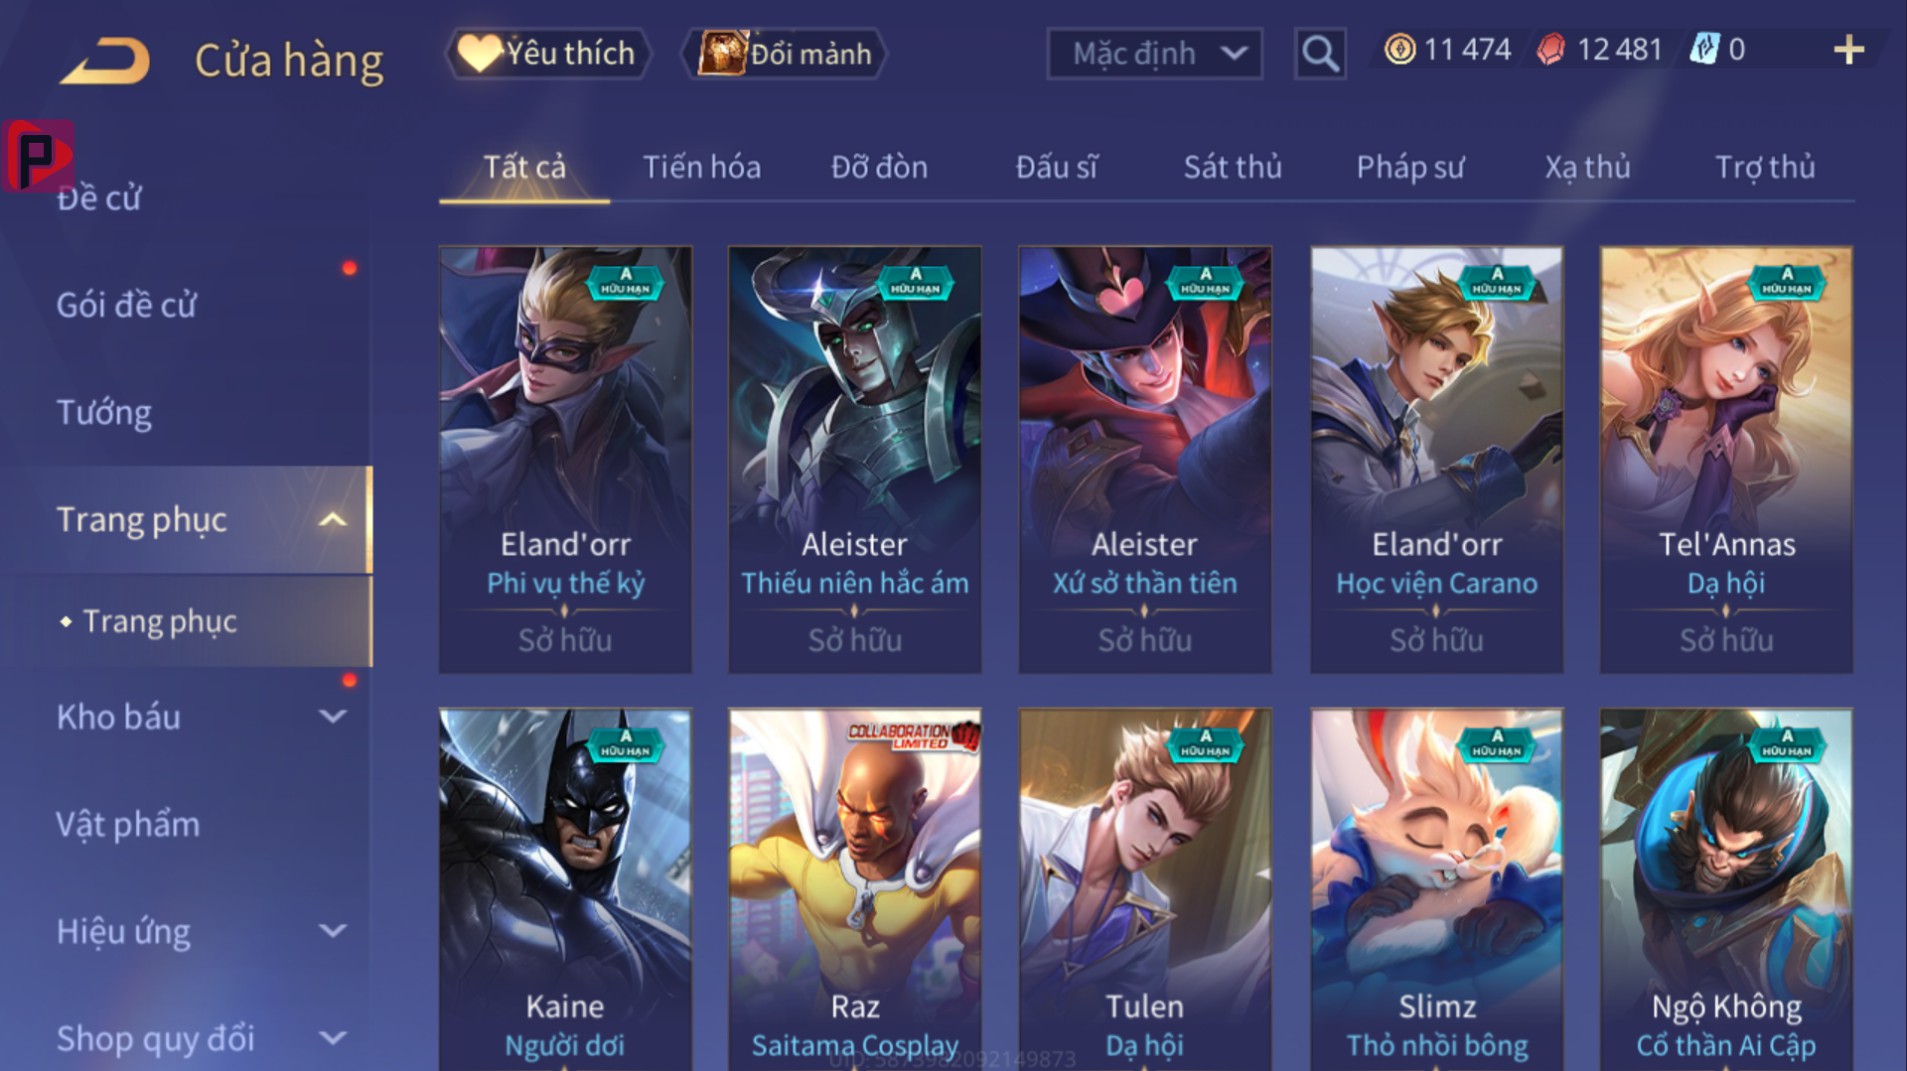The width and height of the screenshot is (1907, 1071).
Task: Open the Mặc định sort dropdown
Action: coord(1154,53)
